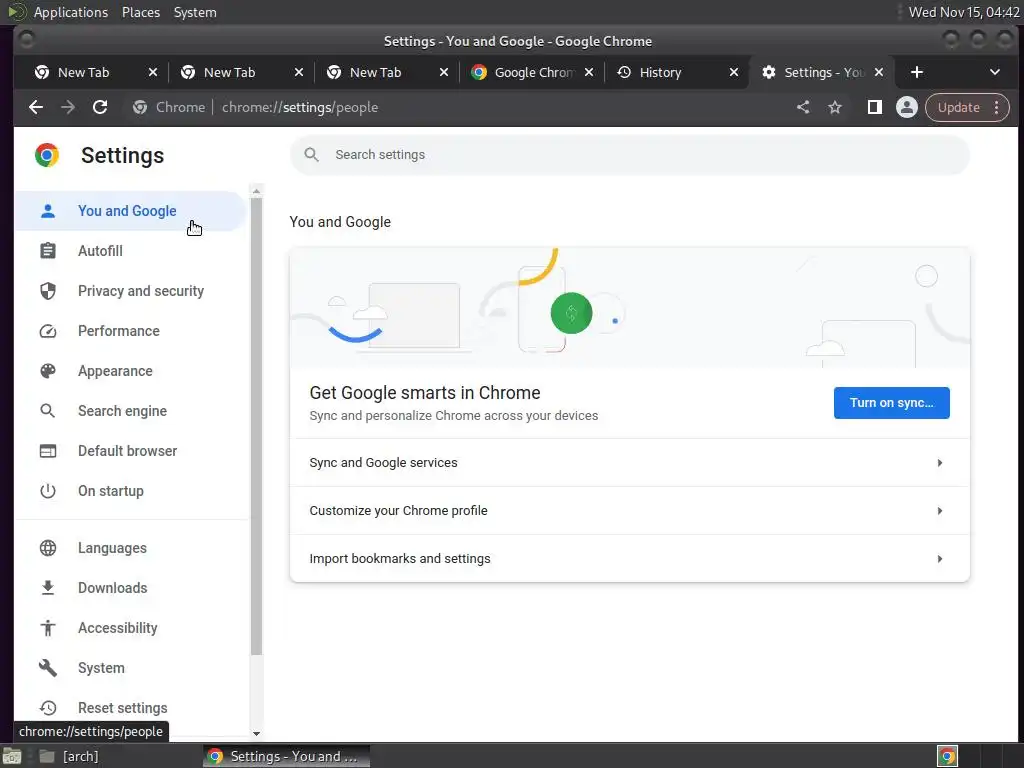1024x768 pixels.
Task: Reload the settings page
Action: tap(100, 107)
